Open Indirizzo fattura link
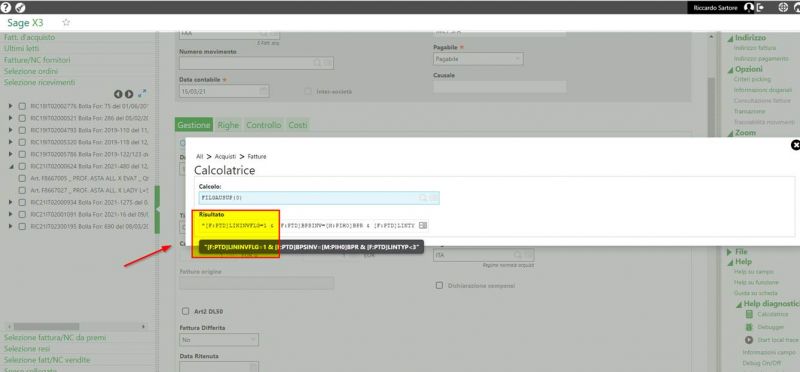Screen dimensions: 800x372 (x=755, y=48)
